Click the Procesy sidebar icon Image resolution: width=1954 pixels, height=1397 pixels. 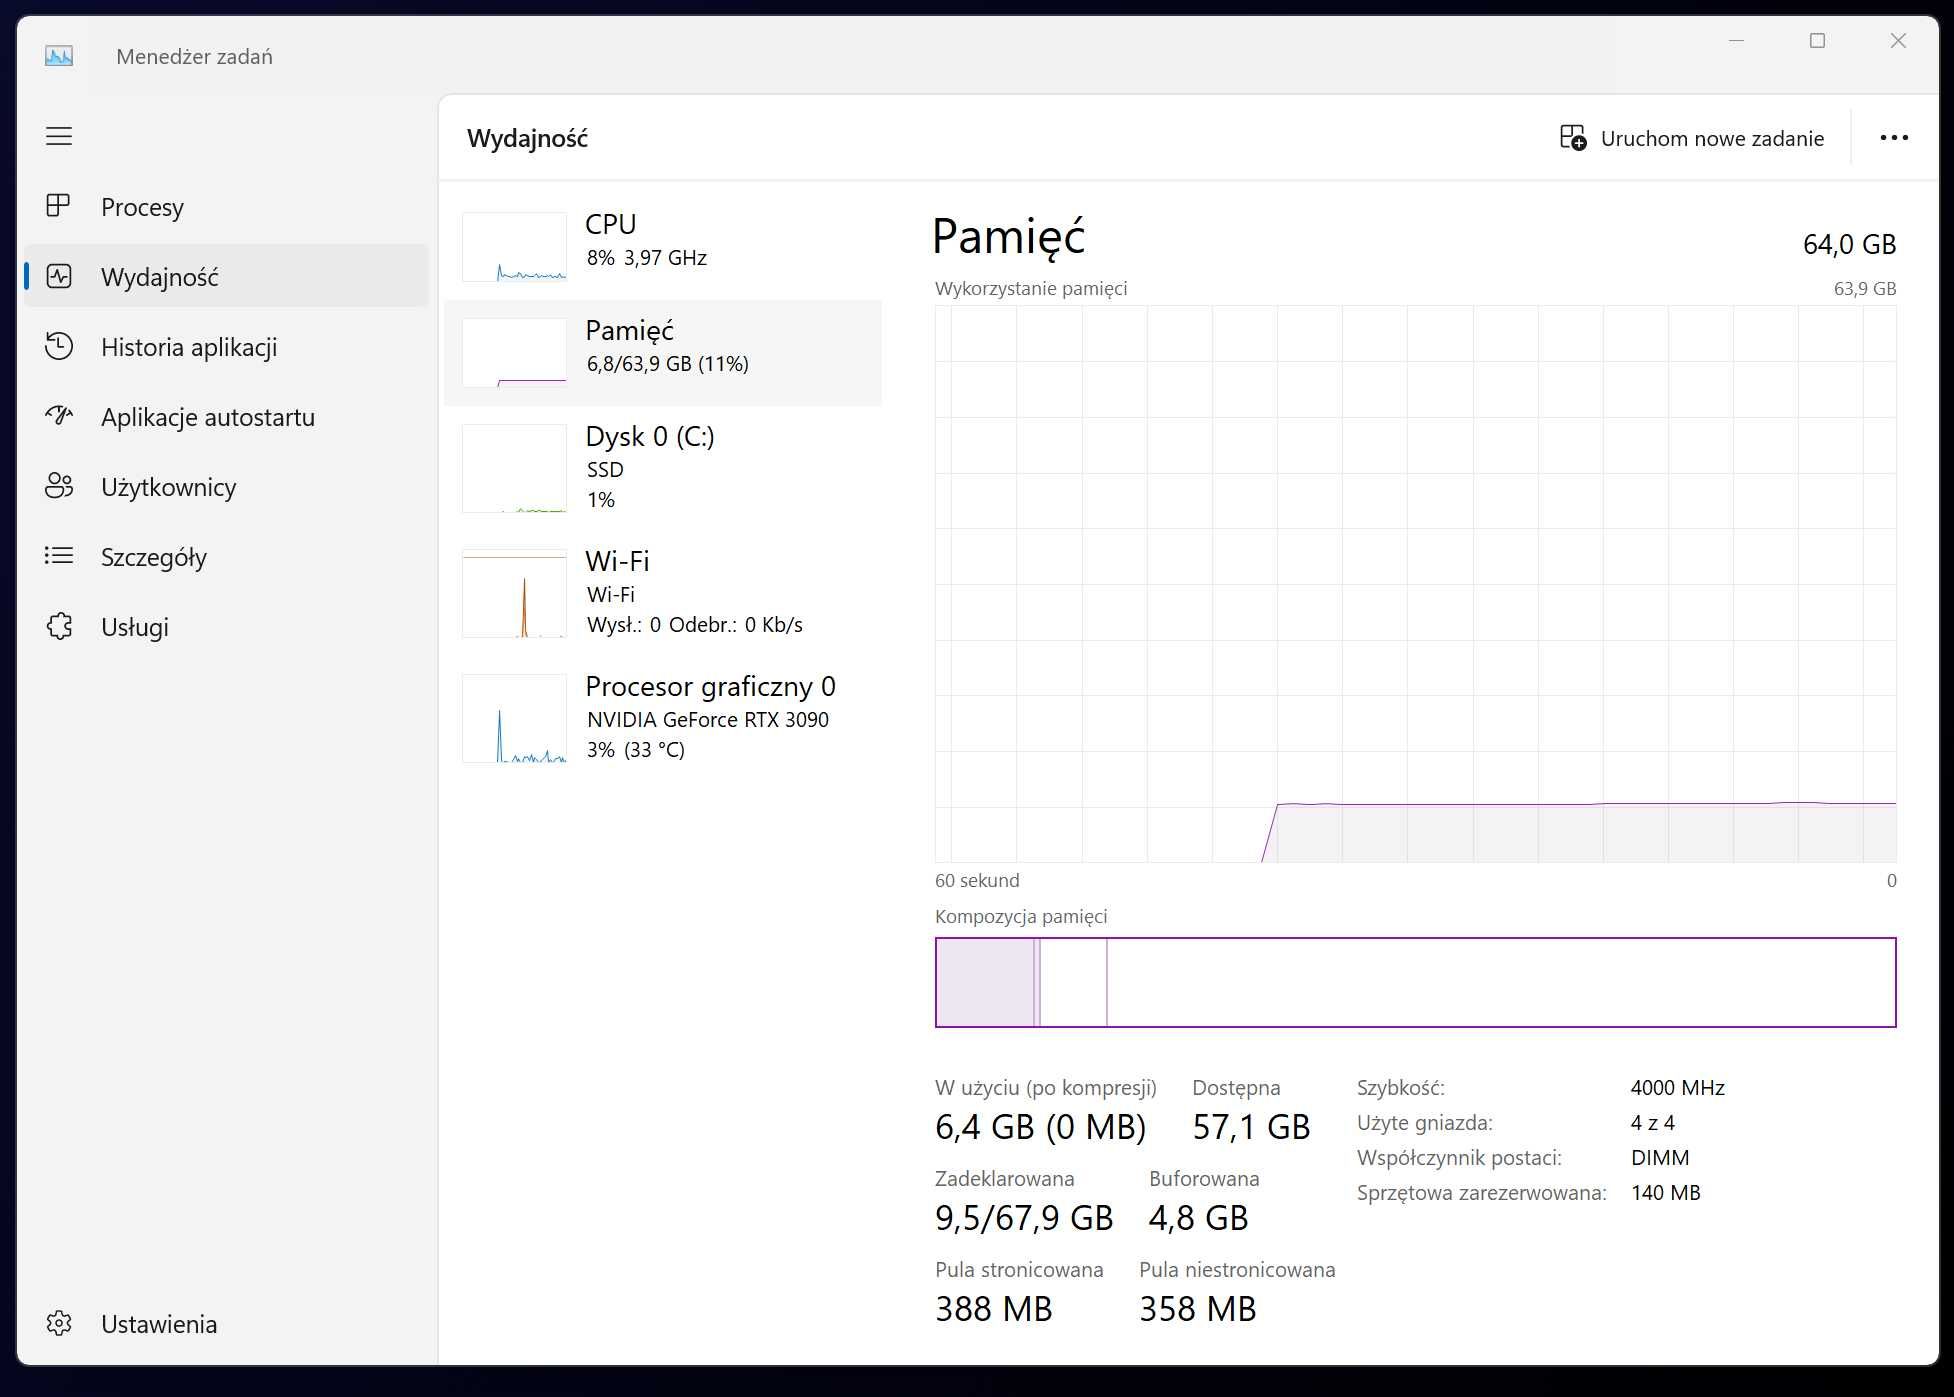click(59, 206)
